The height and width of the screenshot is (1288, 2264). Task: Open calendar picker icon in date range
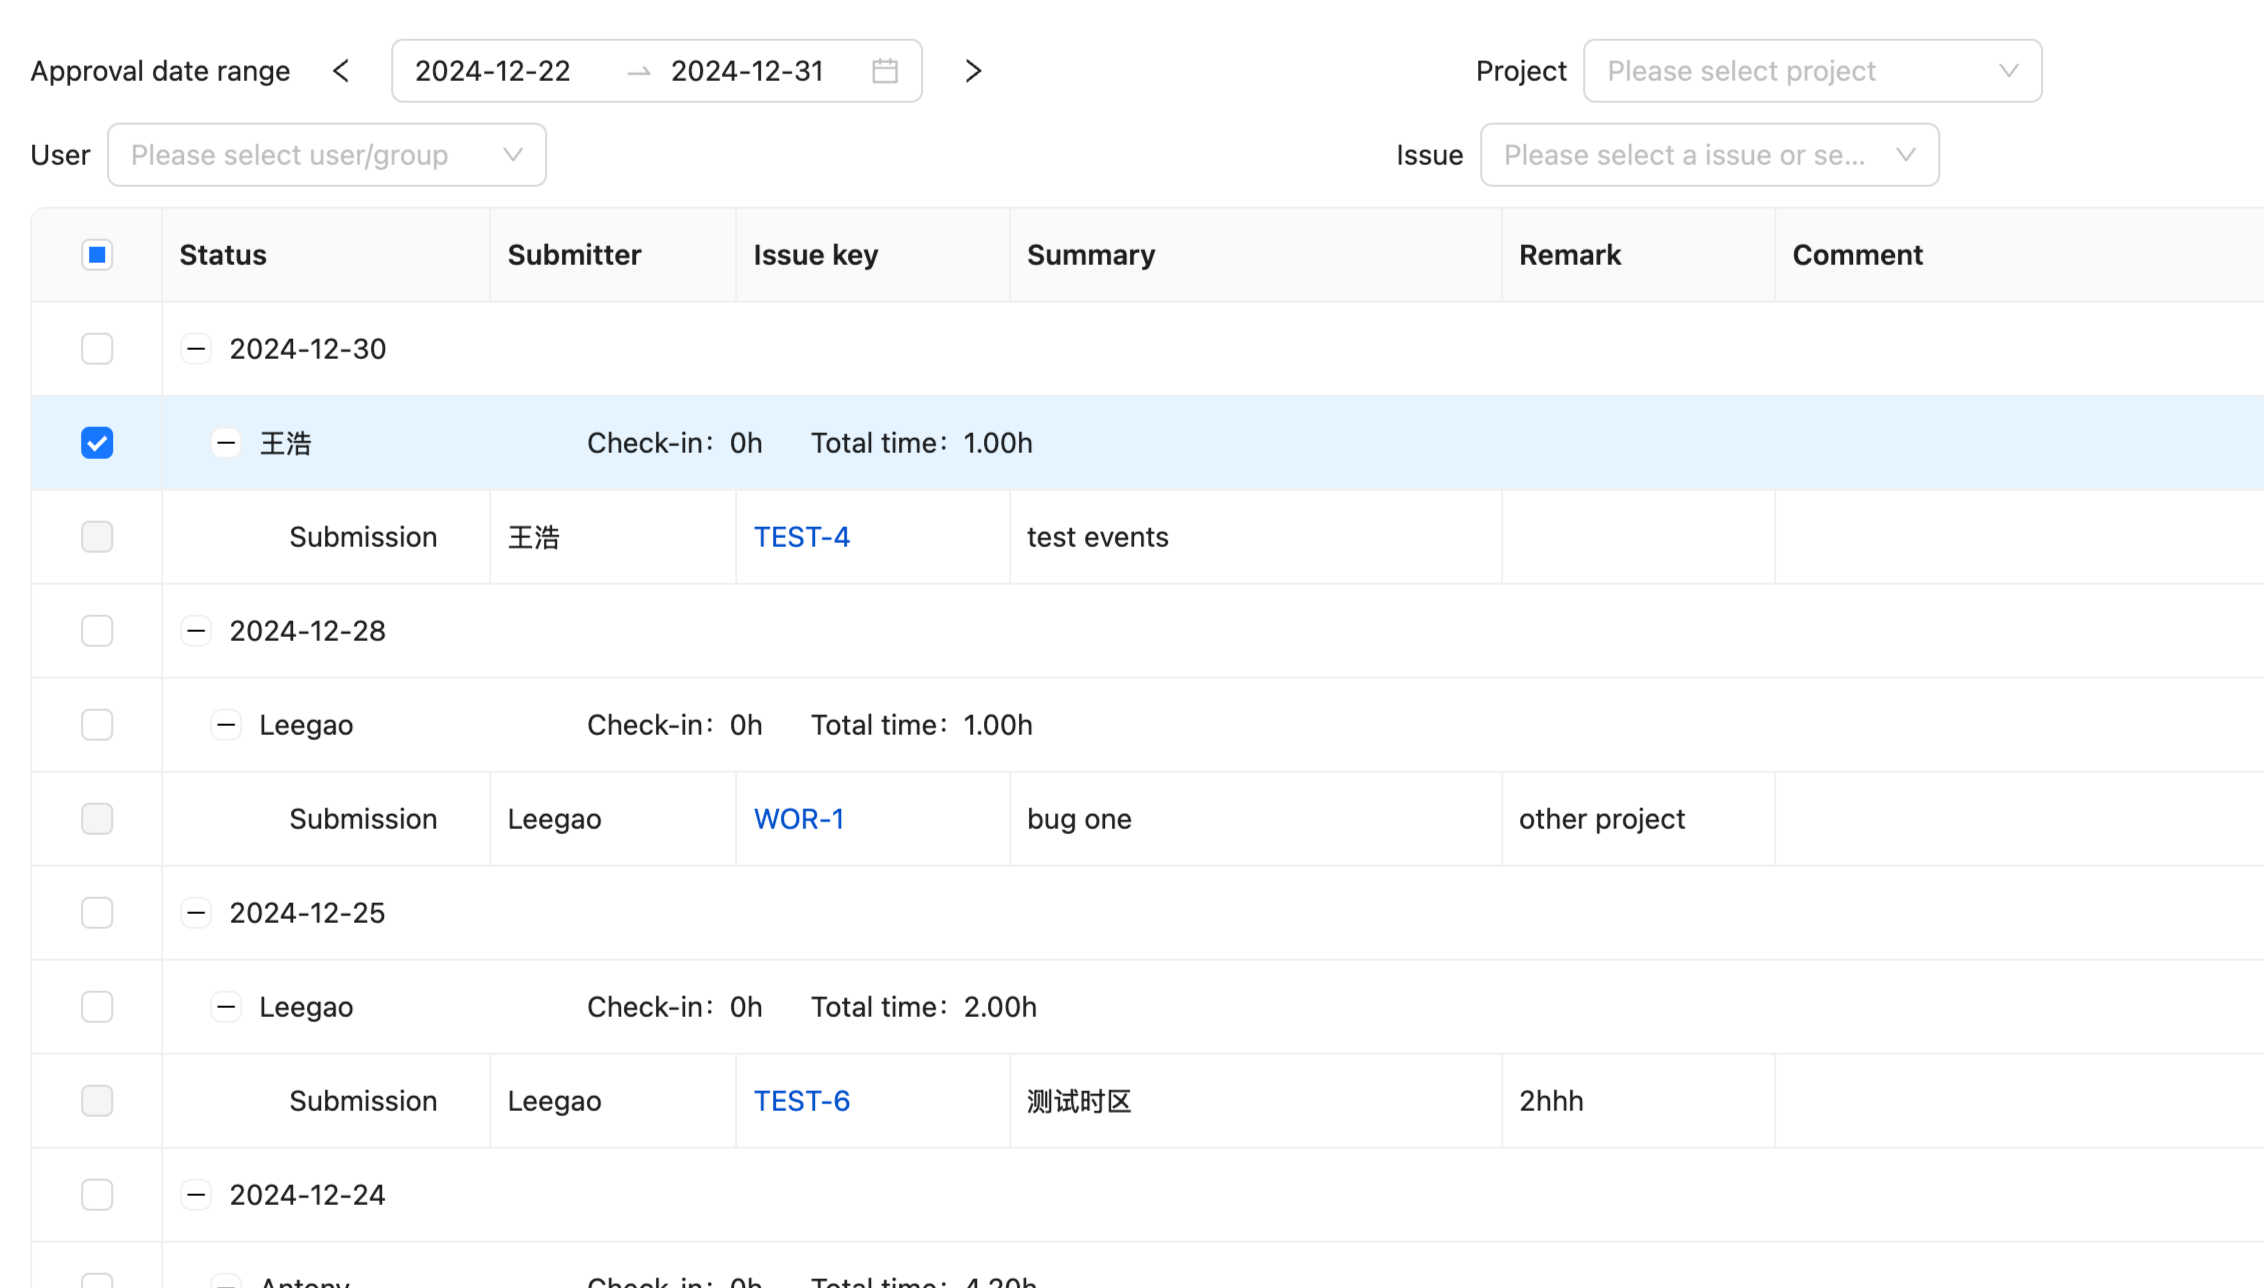[x=885, y=71]
